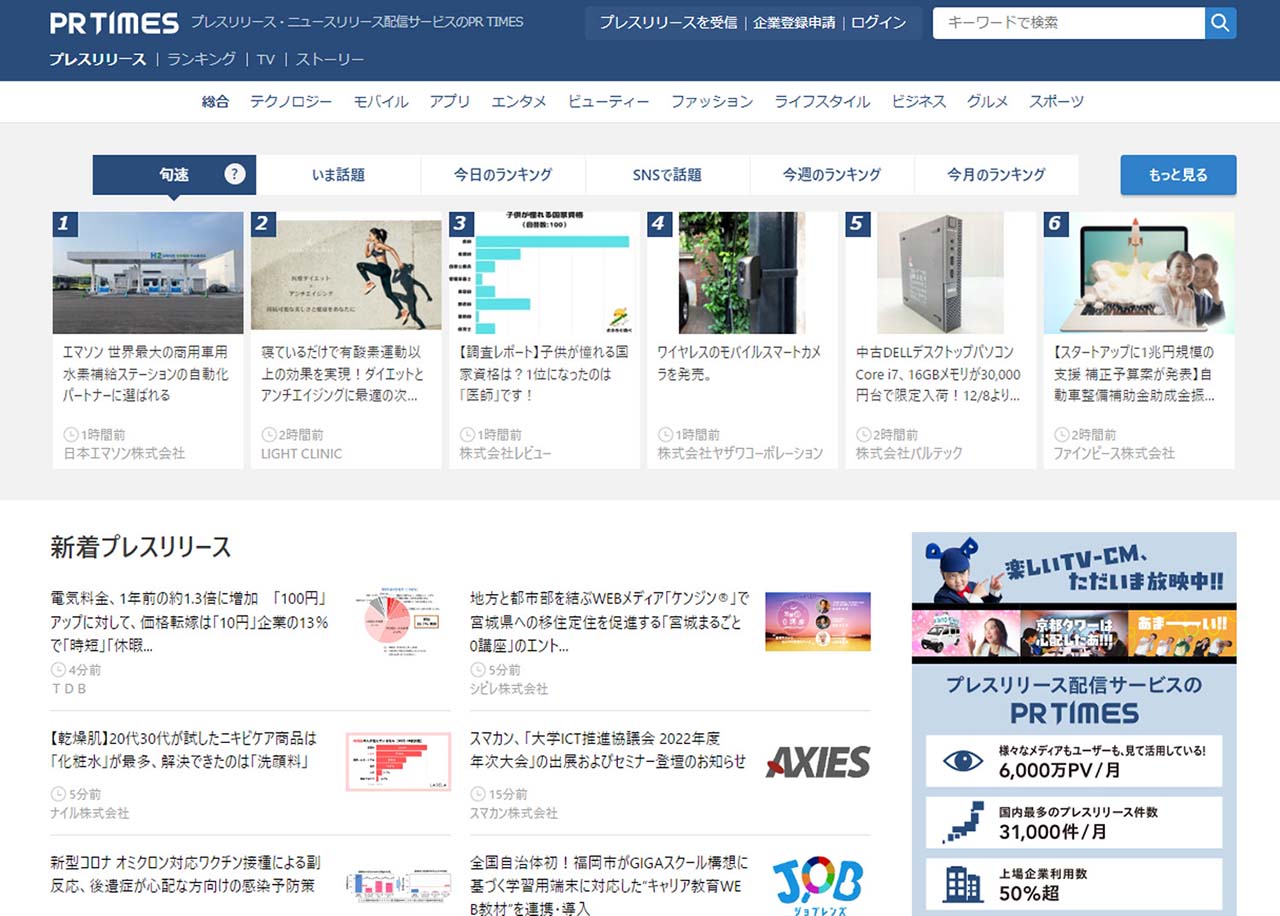Select the ファッション category
Viewport: 1280px width, 916px height.
(x=712, y=101)
